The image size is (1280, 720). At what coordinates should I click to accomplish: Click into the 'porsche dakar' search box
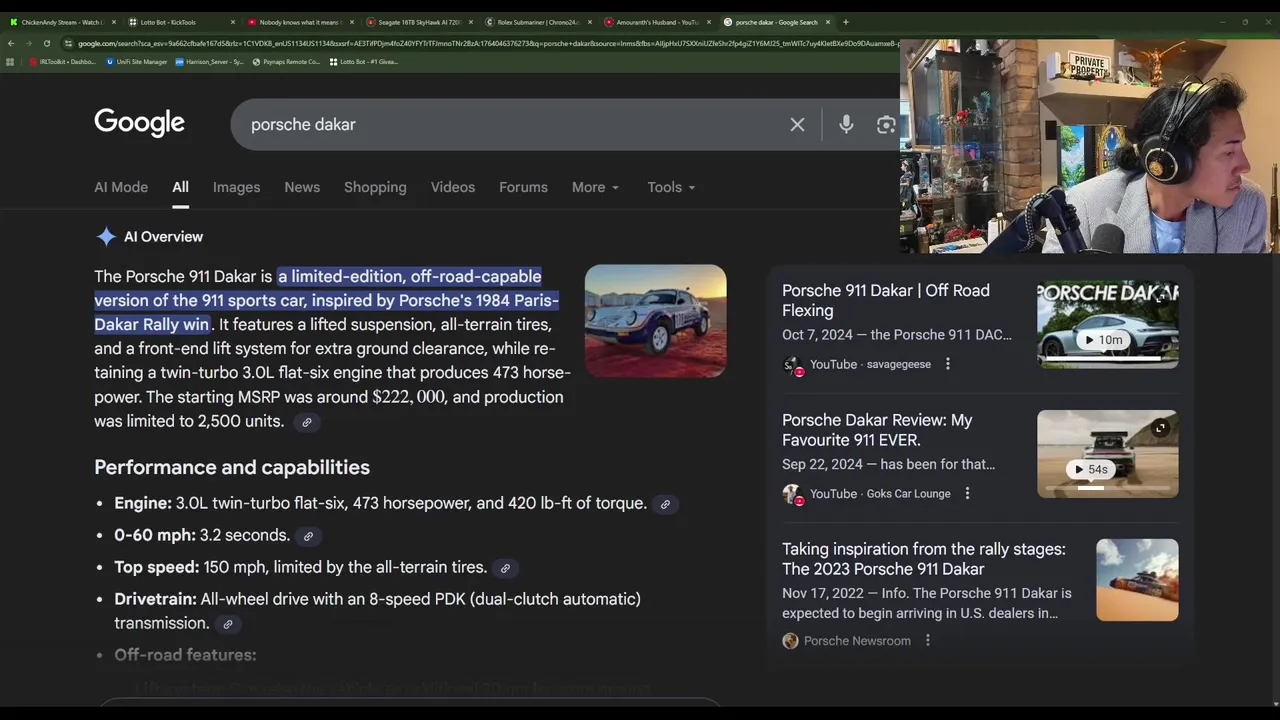[x=510, y=125]
